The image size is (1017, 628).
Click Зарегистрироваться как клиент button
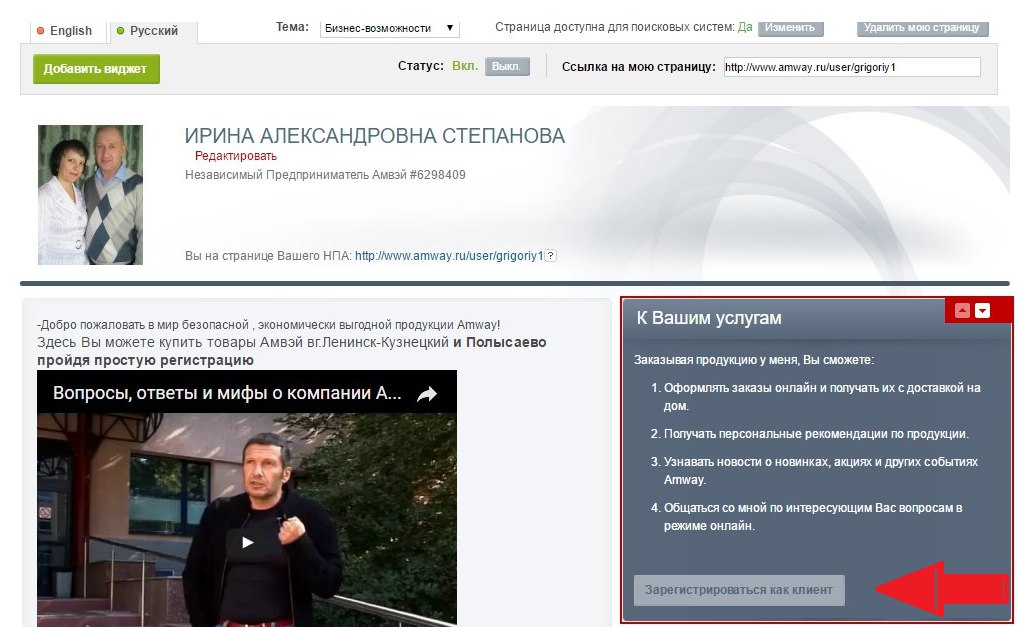pyautogui.click(x=739, y=590)
